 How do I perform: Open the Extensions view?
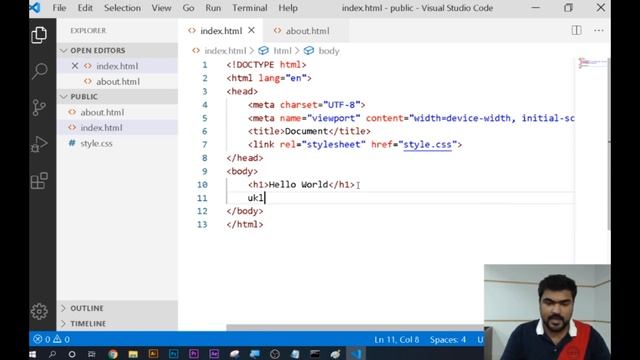click(39, 180)
